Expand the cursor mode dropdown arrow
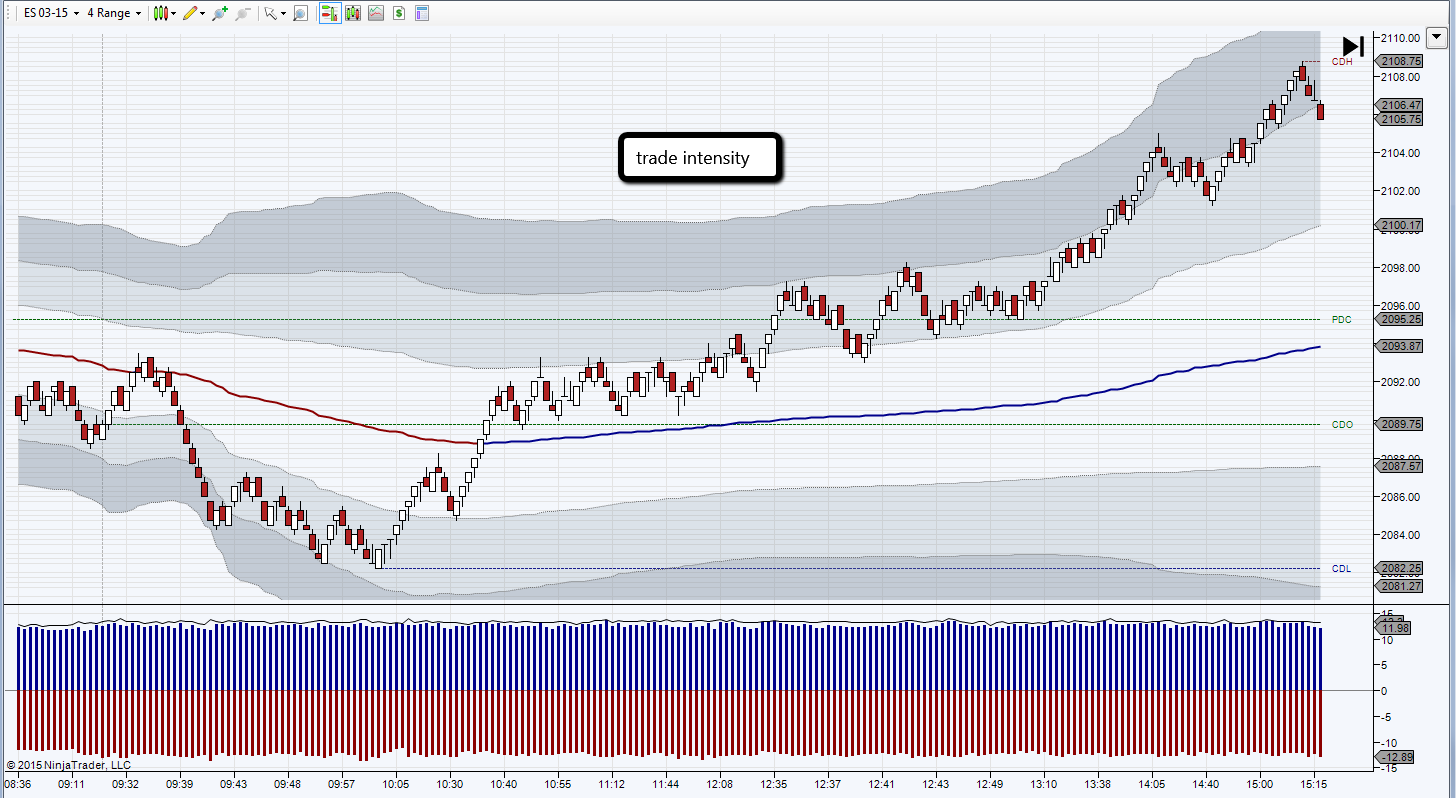1456x798 pixels. (x=284, y=14)
